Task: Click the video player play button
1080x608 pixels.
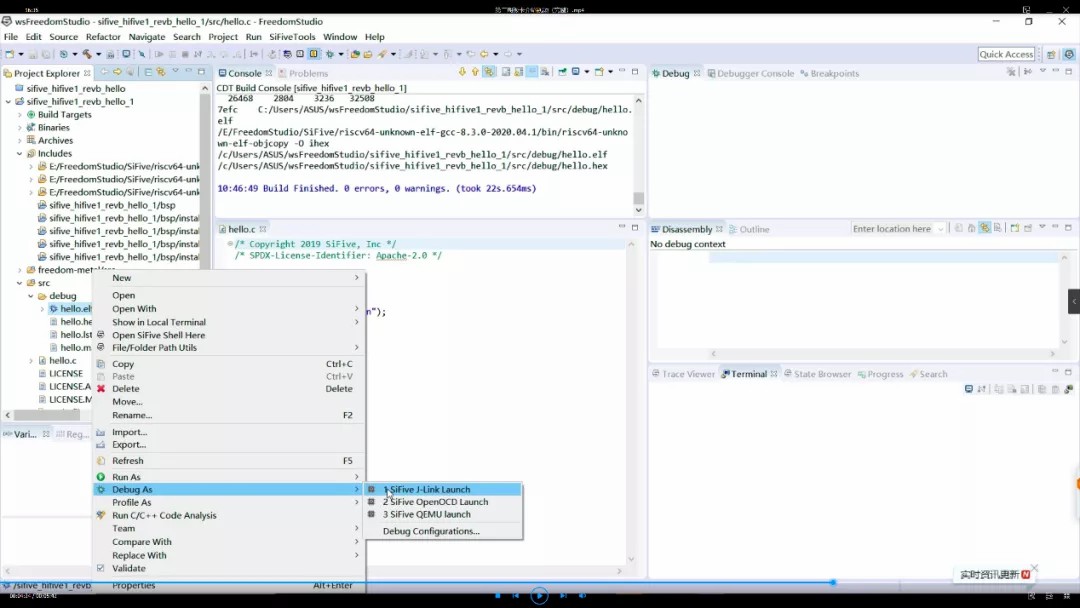Action: tap(539, 596)
